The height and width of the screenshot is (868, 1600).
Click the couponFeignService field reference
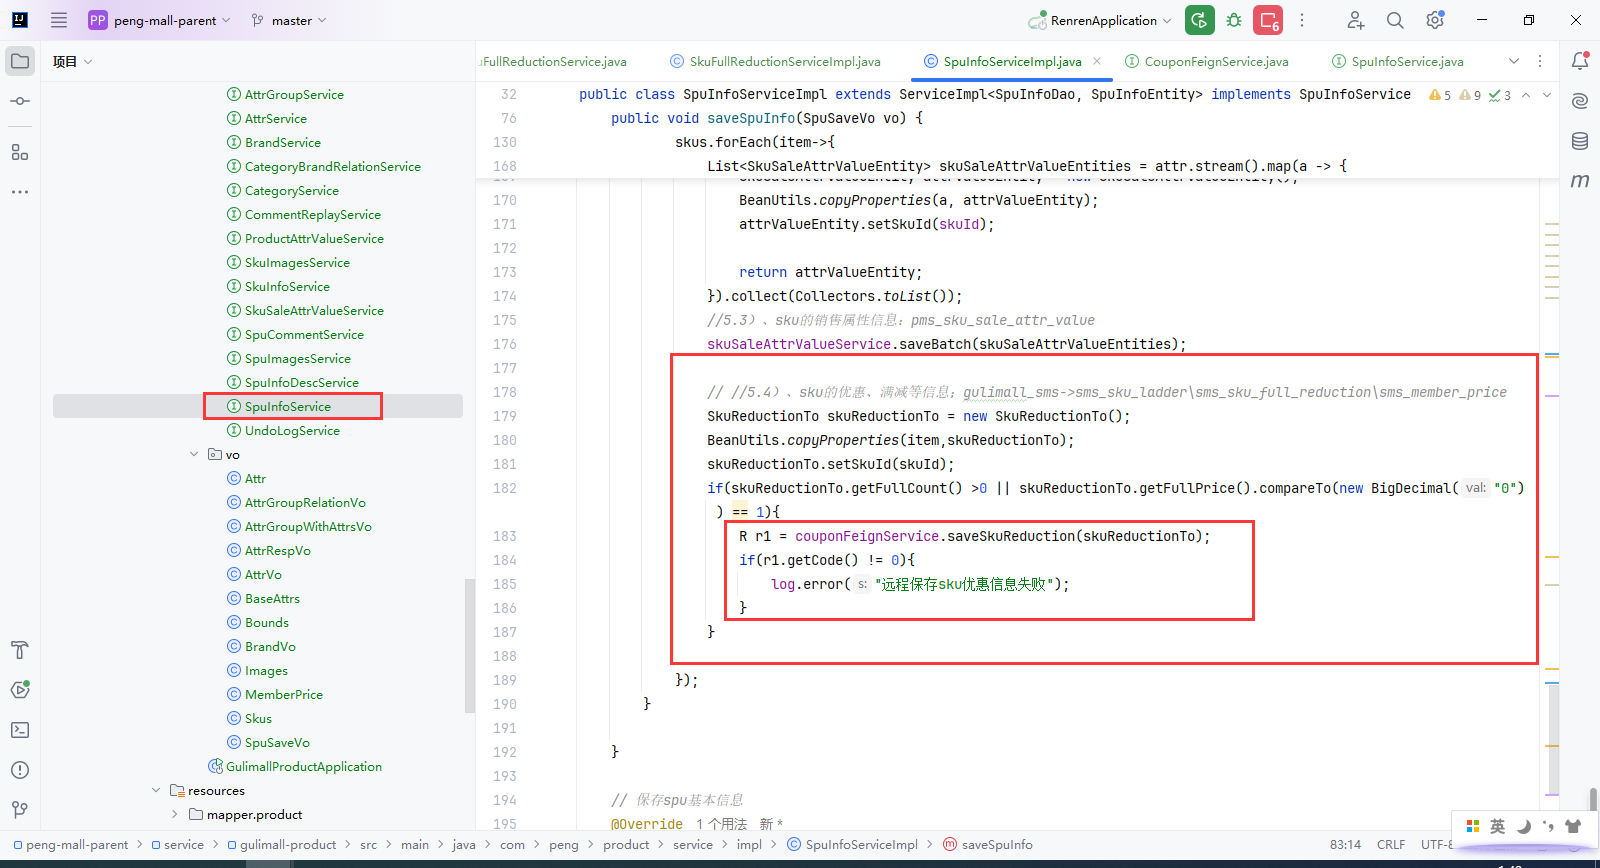pos(867,536)
